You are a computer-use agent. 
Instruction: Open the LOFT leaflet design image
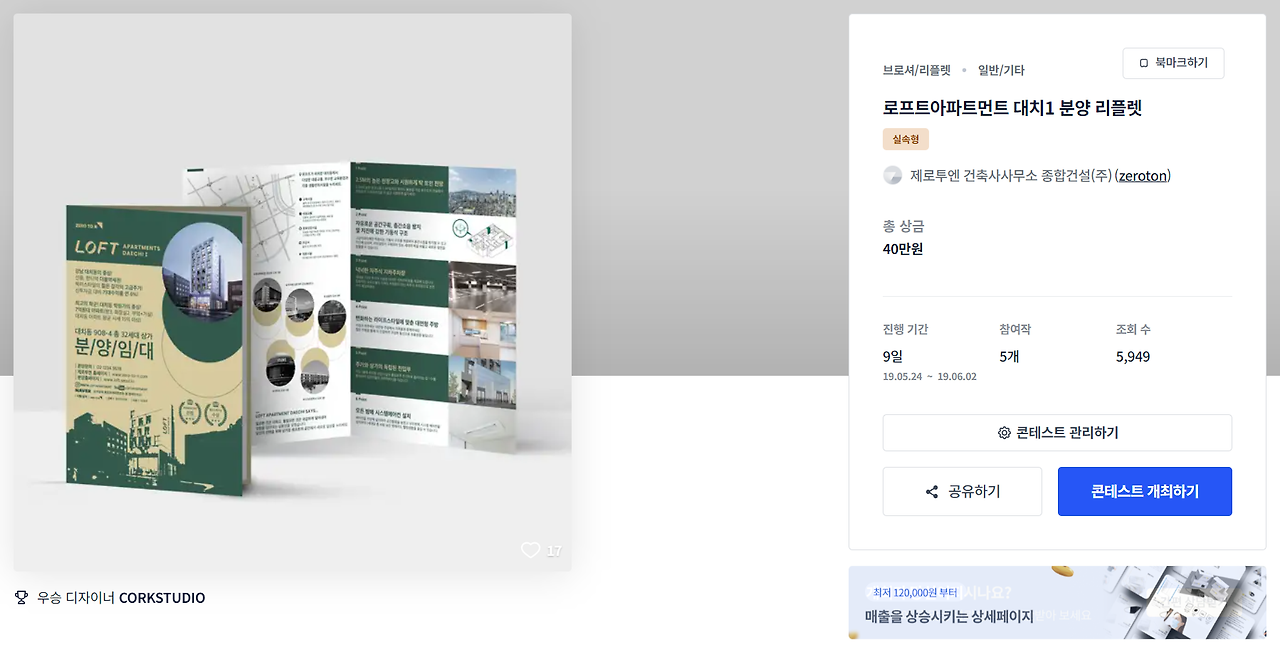click(x=292, y=292)
